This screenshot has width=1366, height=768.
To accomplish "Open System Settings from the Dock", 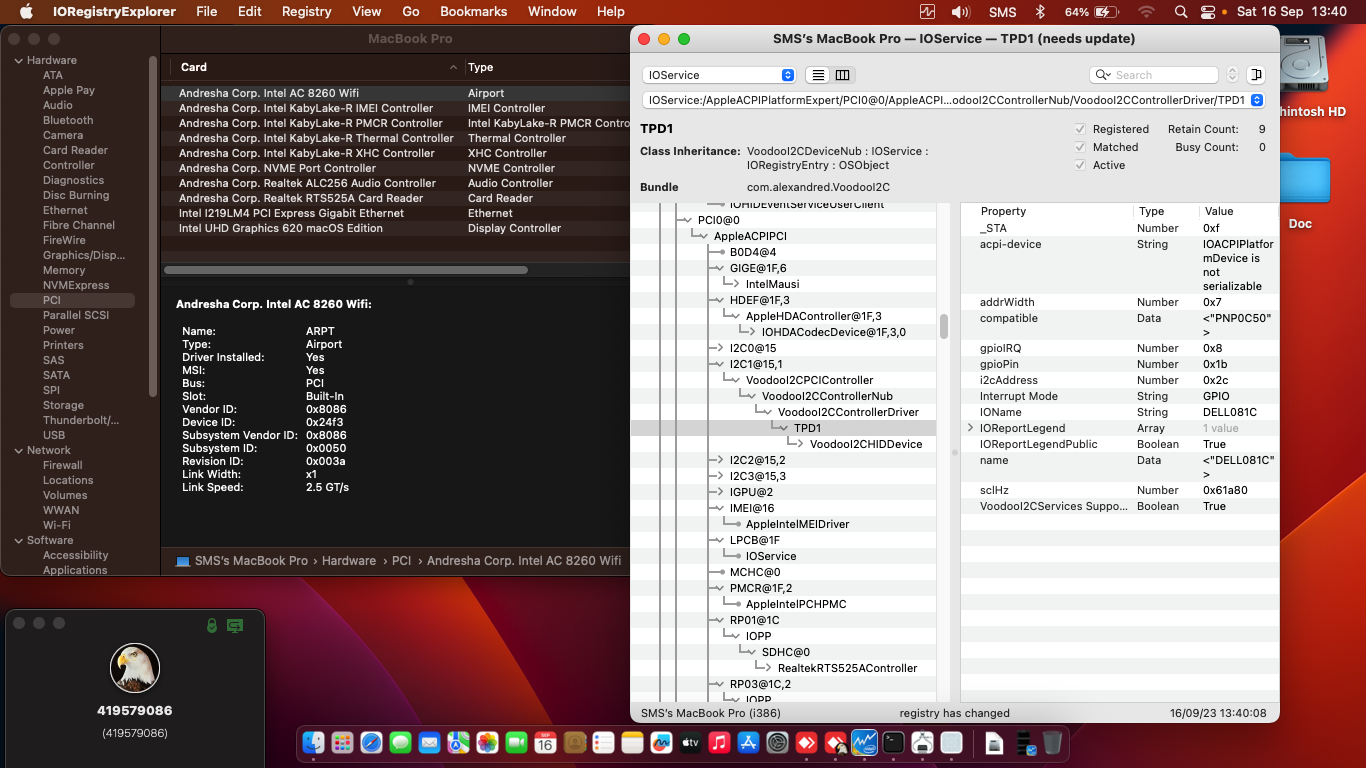I will point(777,743).
